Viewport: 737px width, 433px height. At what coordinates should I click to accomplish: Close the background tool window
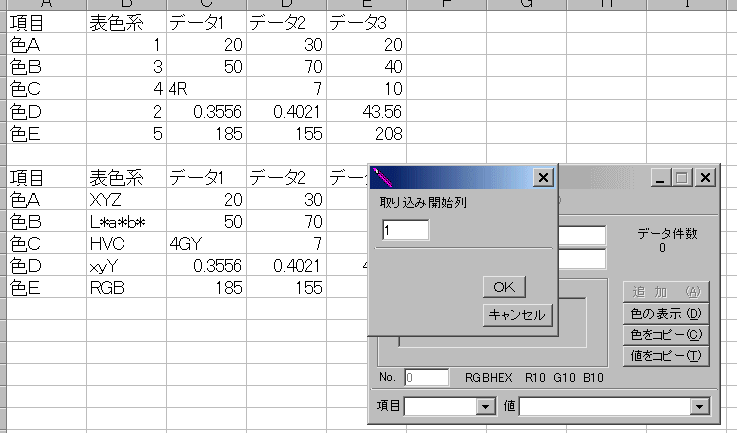(705, 178)
